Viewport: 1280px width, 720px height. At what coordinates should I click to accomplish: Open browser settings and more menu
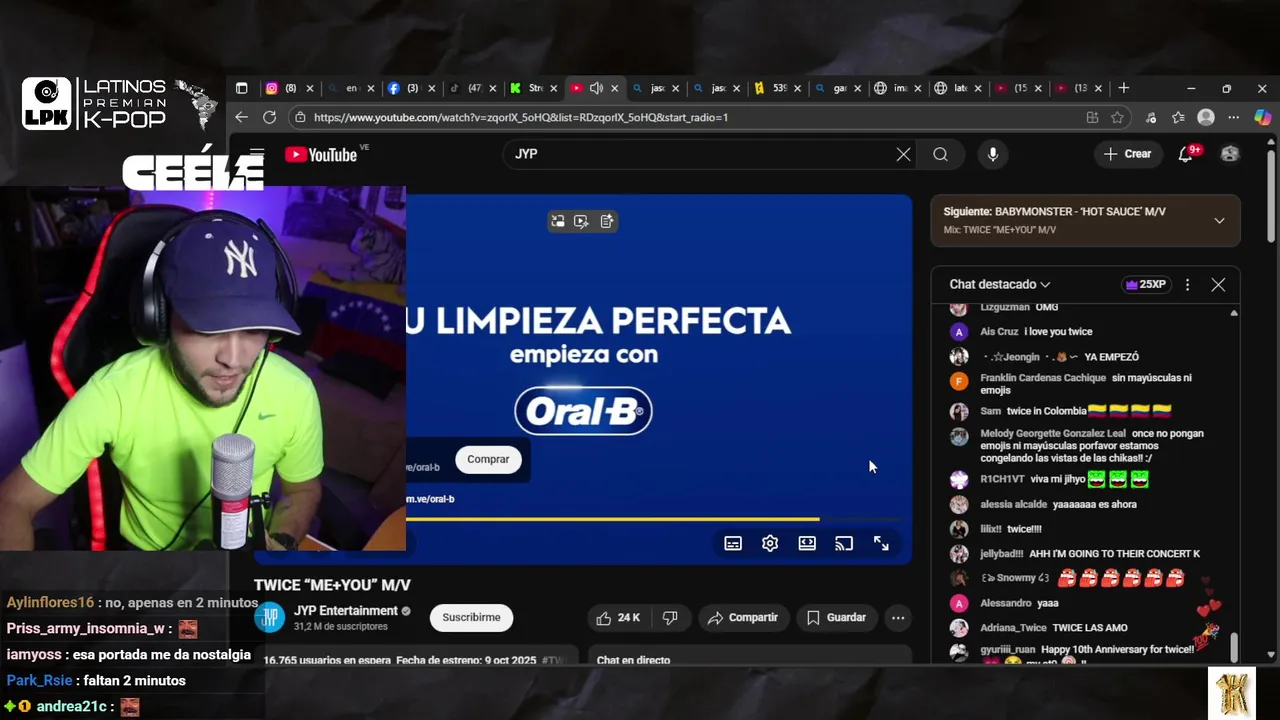pyautogui.click(x=1234, y=117)
